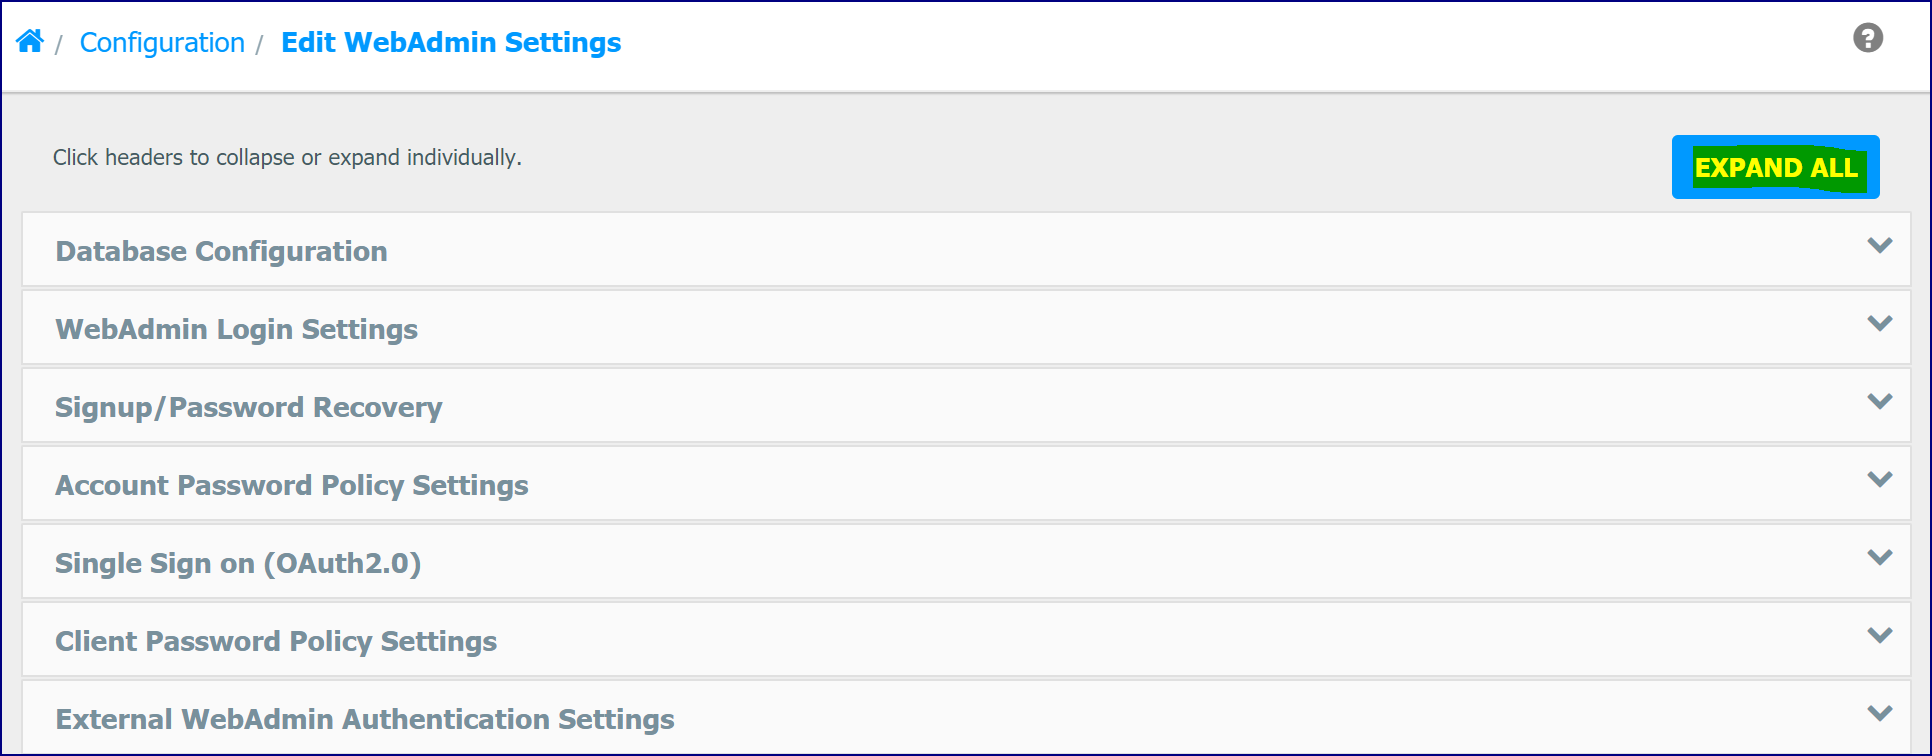Click the WebAdmin Login Settings chevron arrow

coord(1879,324)
